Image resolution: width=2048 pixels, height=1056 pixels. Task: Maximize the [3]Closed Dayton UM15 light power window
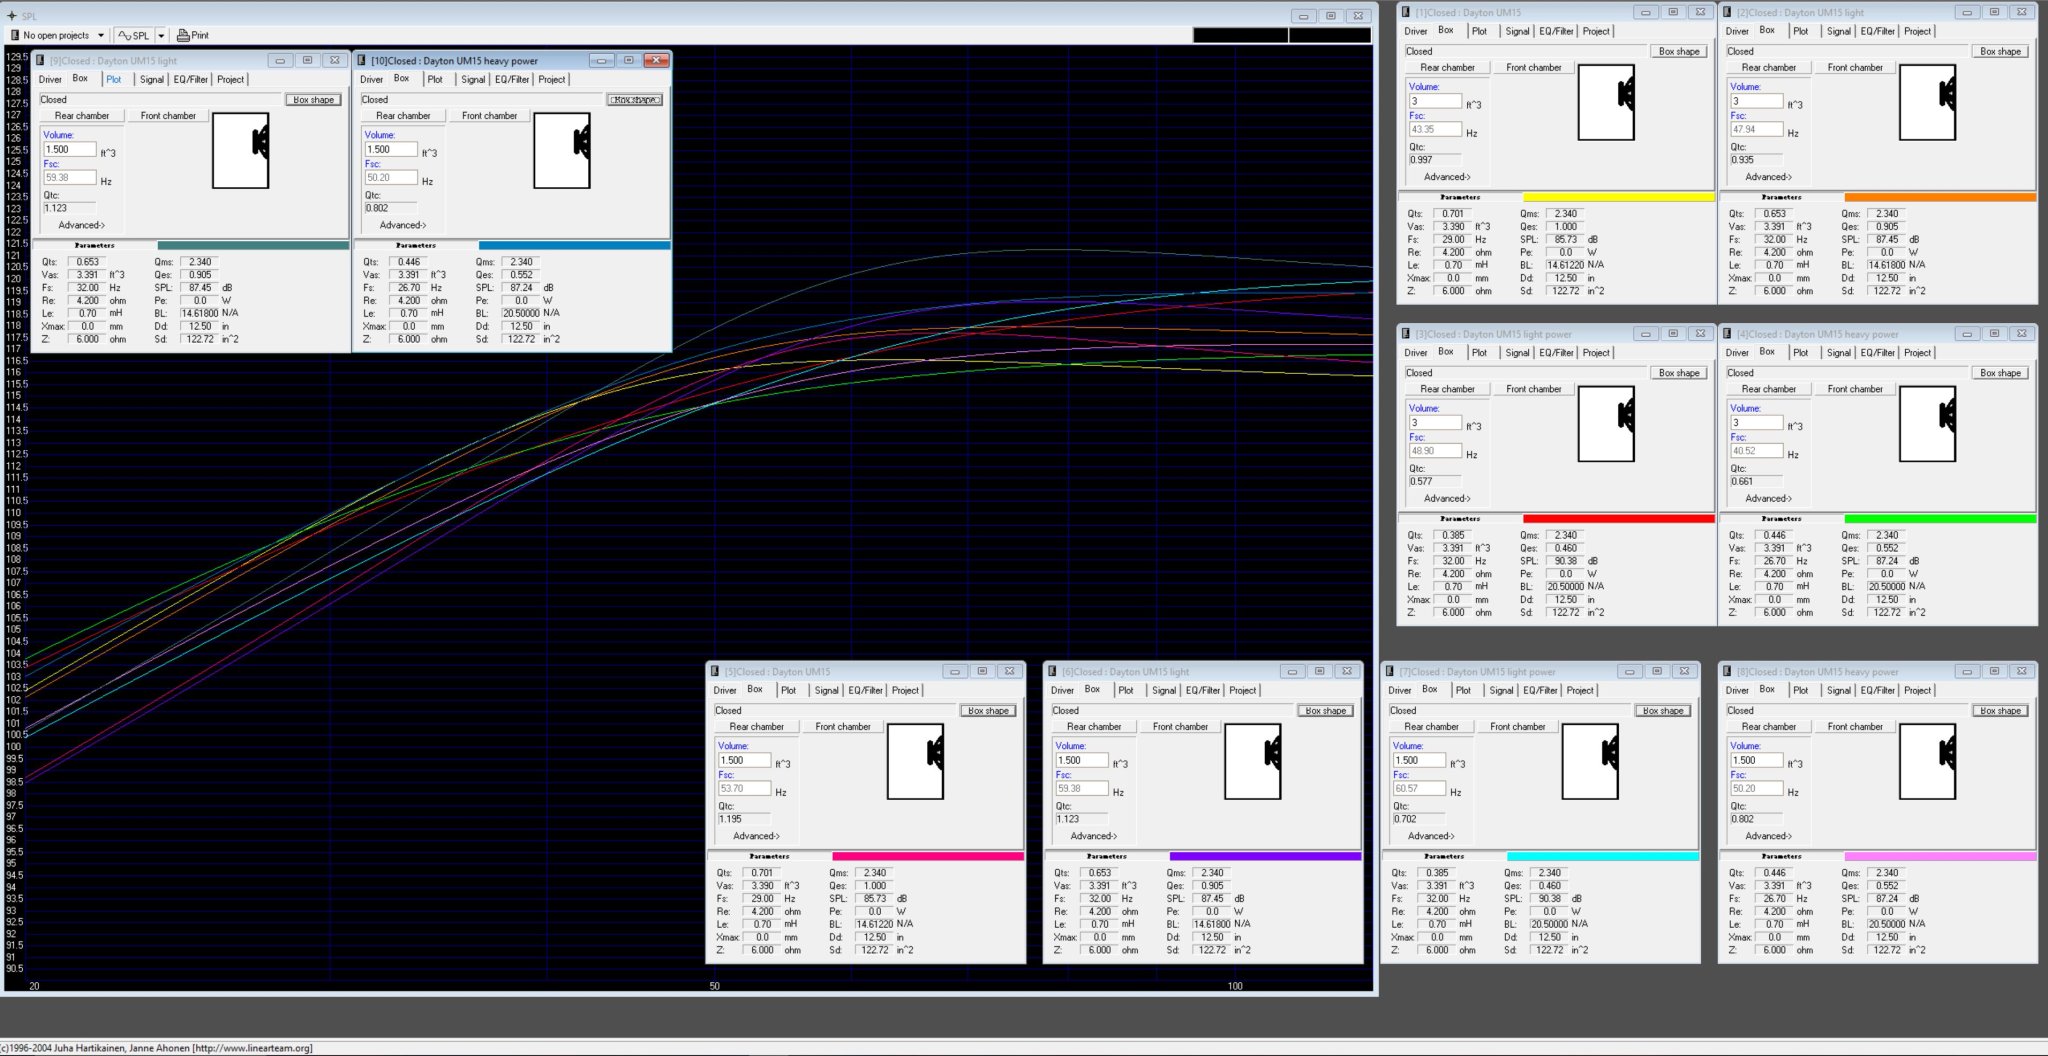coord(1672,334)
